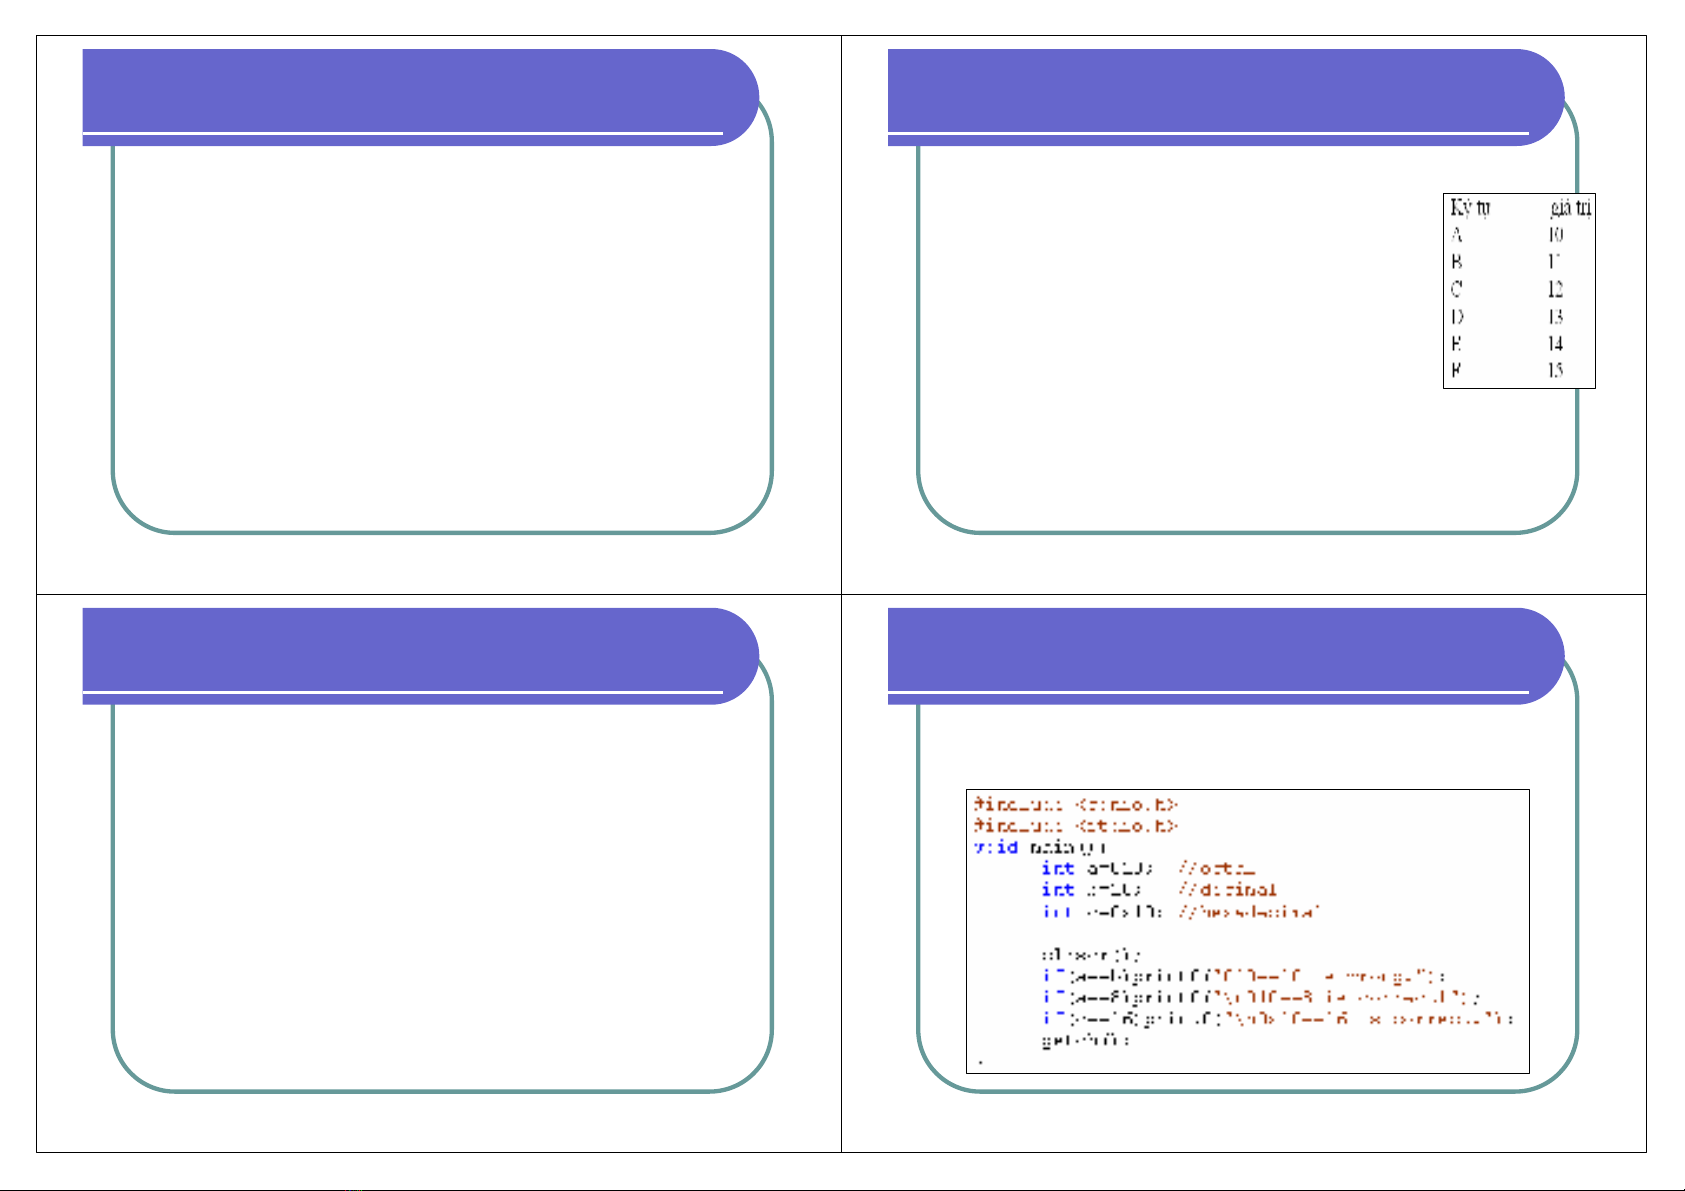Click the first #include line in code

[x=1076, y=804]
